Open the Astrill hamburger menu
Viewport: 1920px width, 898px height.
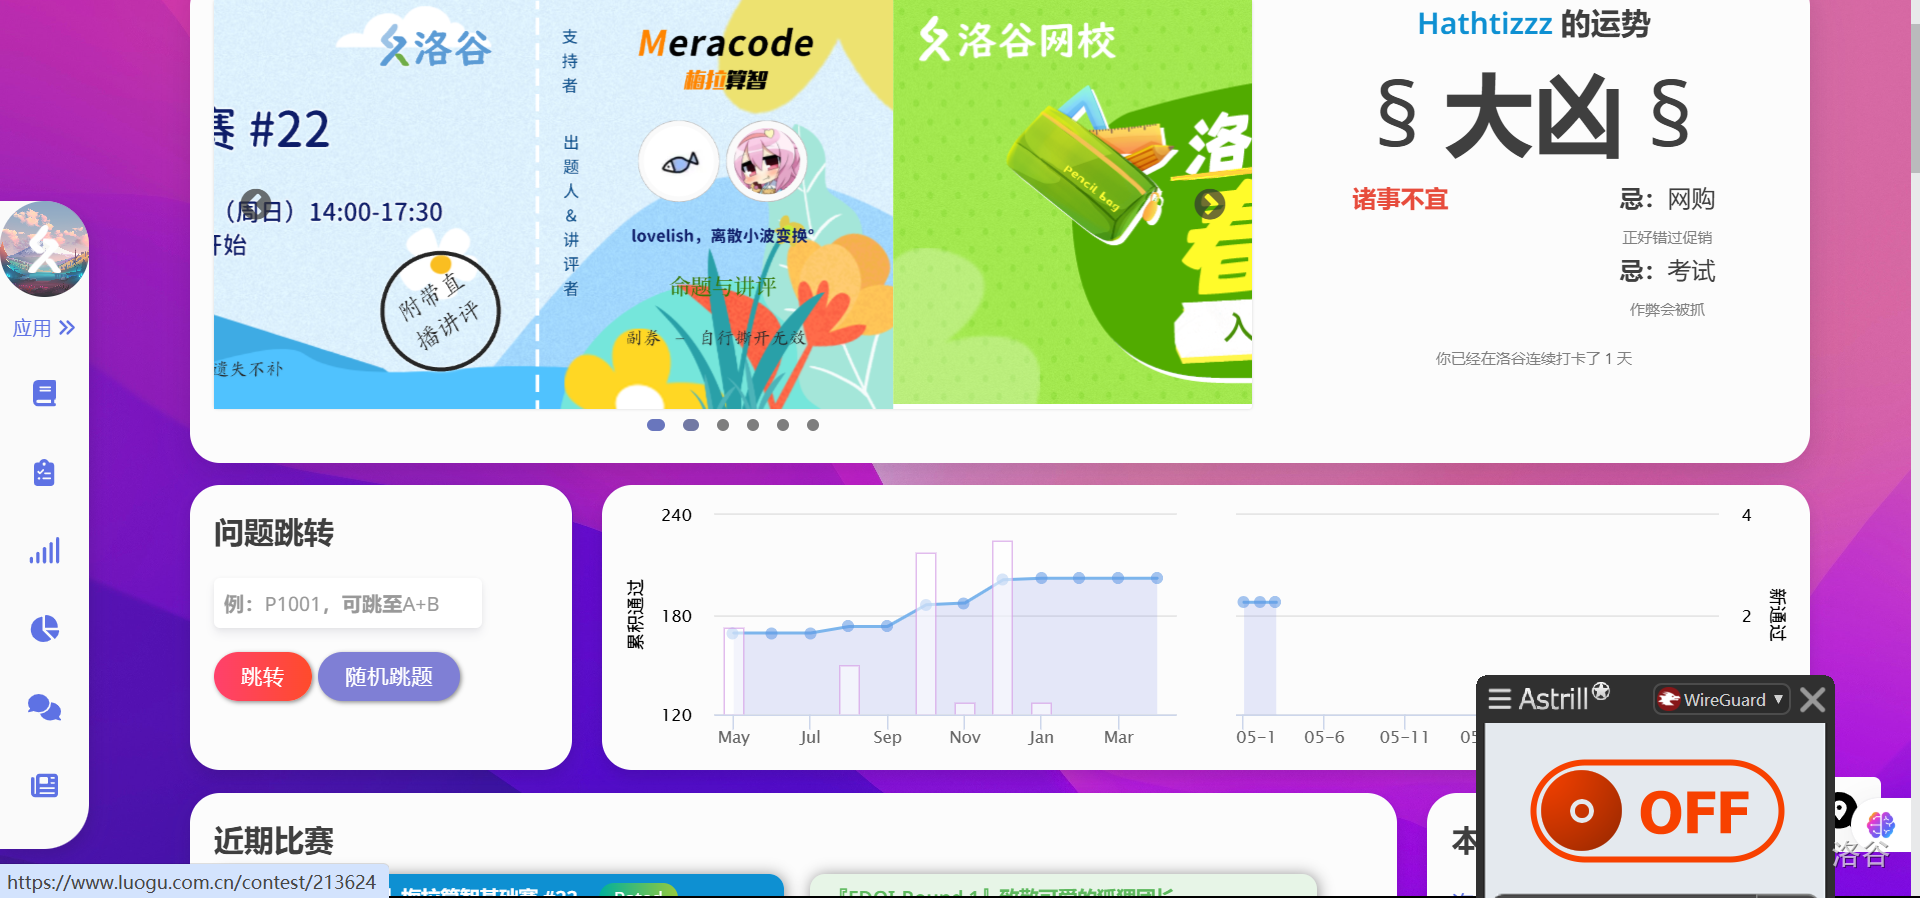[x=1499, y=699]
